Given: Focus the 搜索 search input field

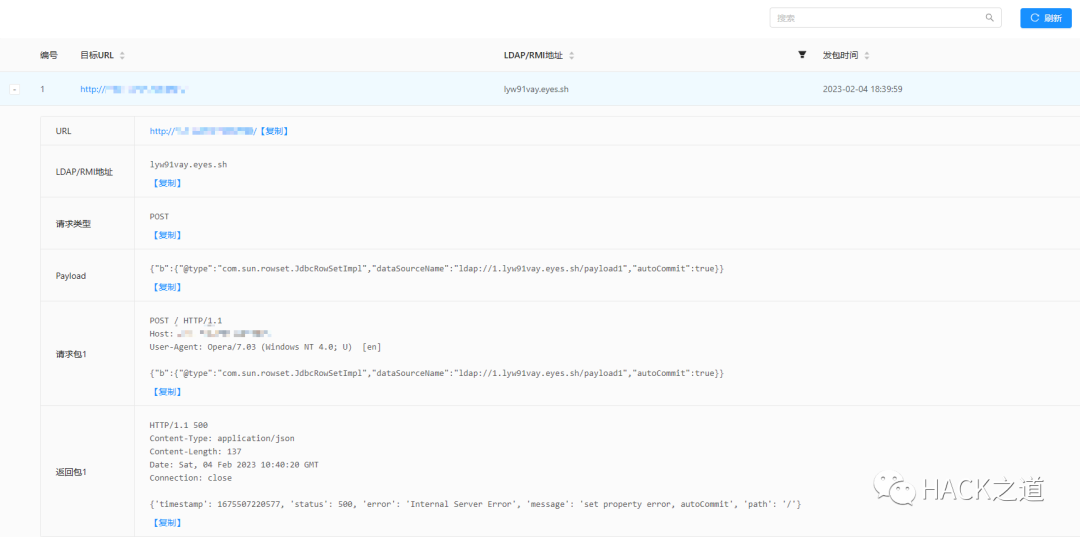Looking at the screenshot, I should pyautogui.click(x=885, y=18).
